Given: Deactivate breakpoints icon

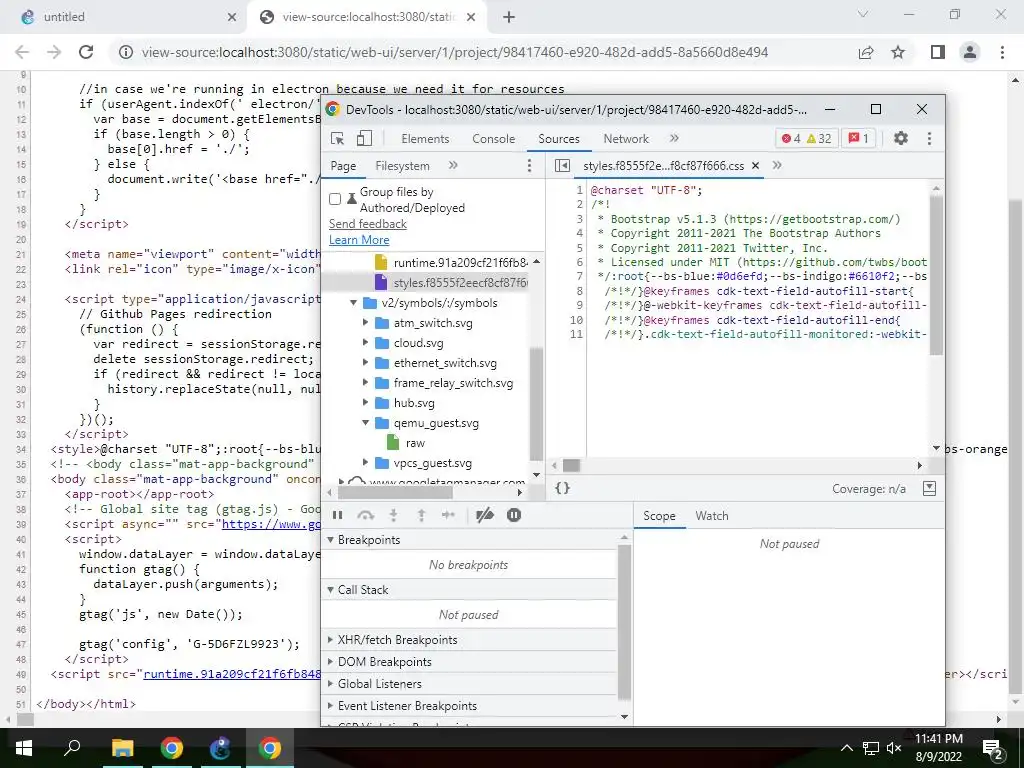Looking at the screenshot, I should [485, 515].
